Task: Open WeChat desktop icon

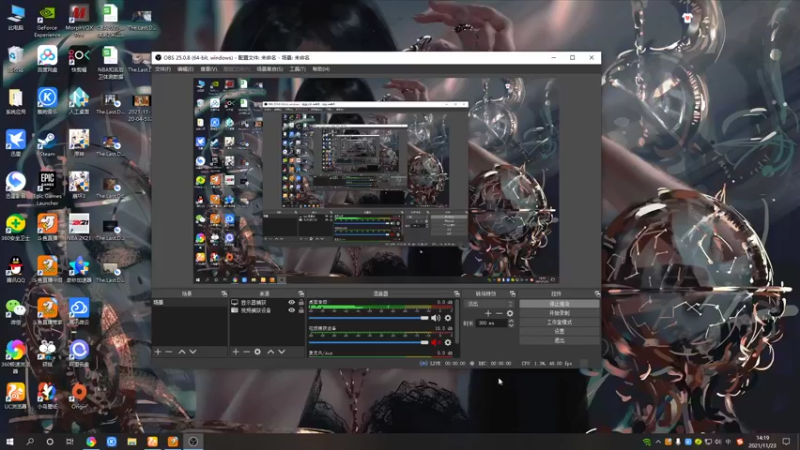Action: click(x=15, y=312)
